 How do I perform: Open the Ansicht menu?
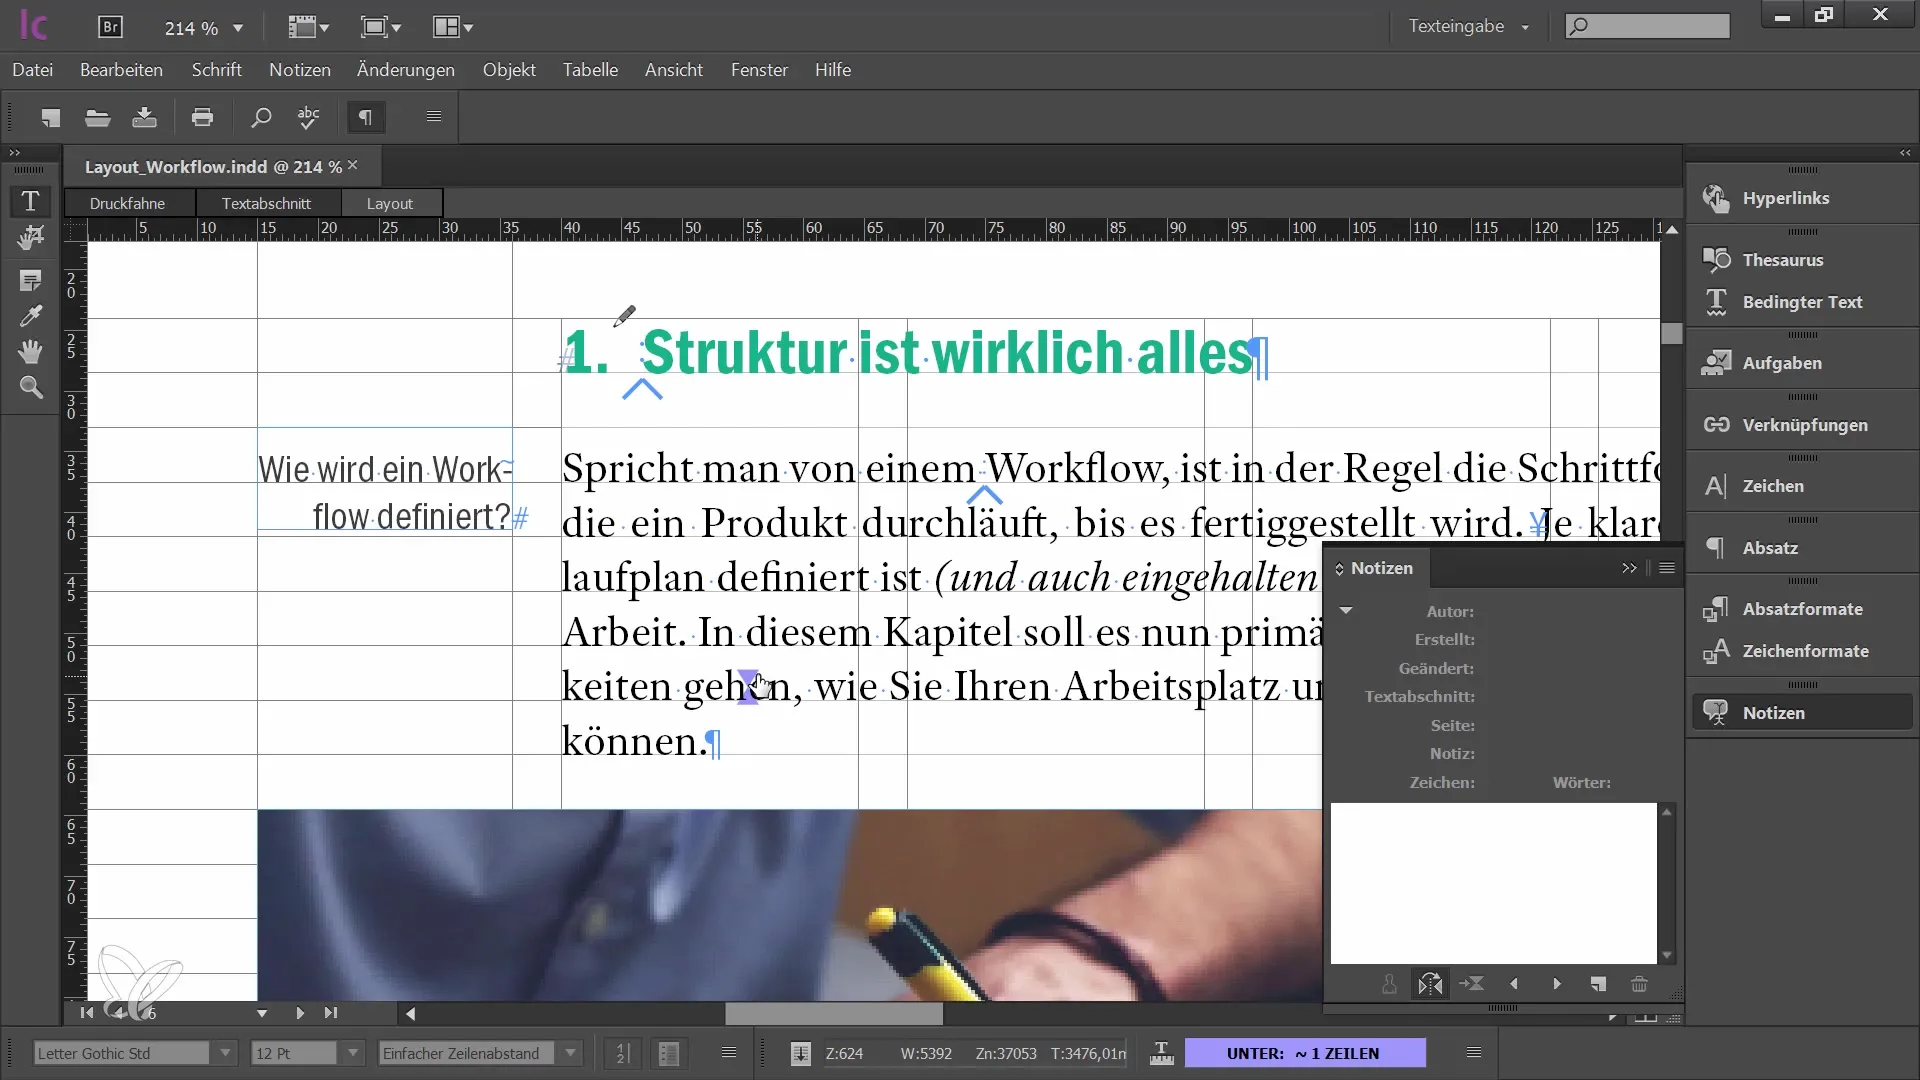(x=674, y=70)
